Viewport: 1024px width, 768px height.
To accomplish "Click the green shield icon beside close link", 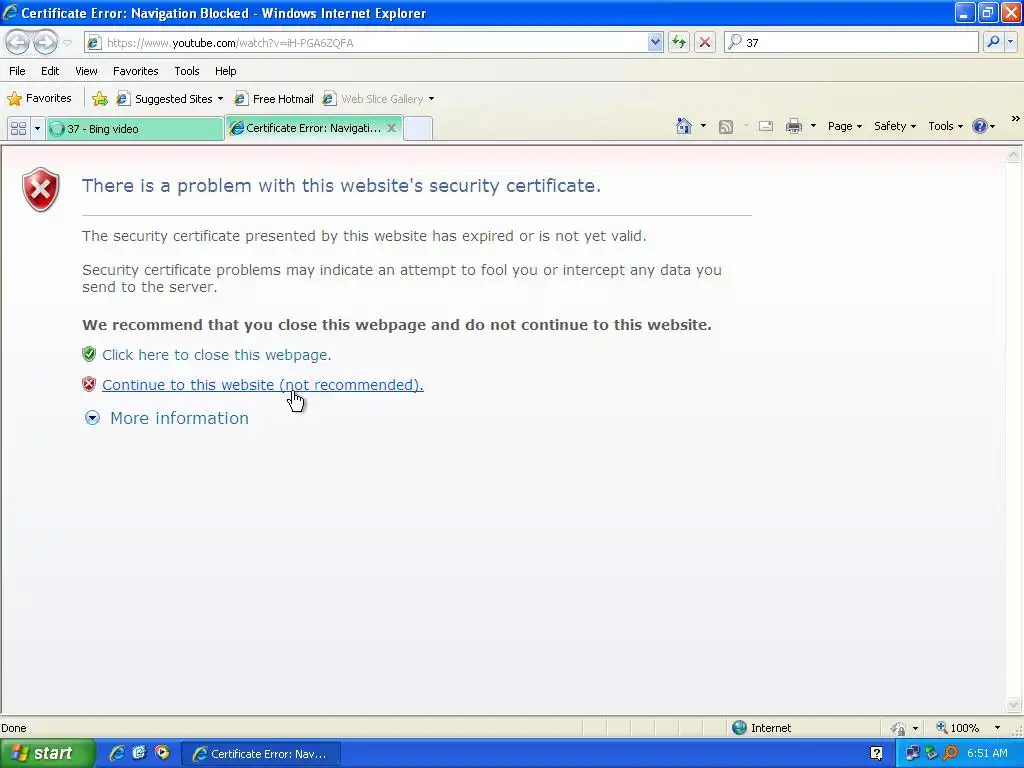I will pyautogui.click(x=89, y=354).
